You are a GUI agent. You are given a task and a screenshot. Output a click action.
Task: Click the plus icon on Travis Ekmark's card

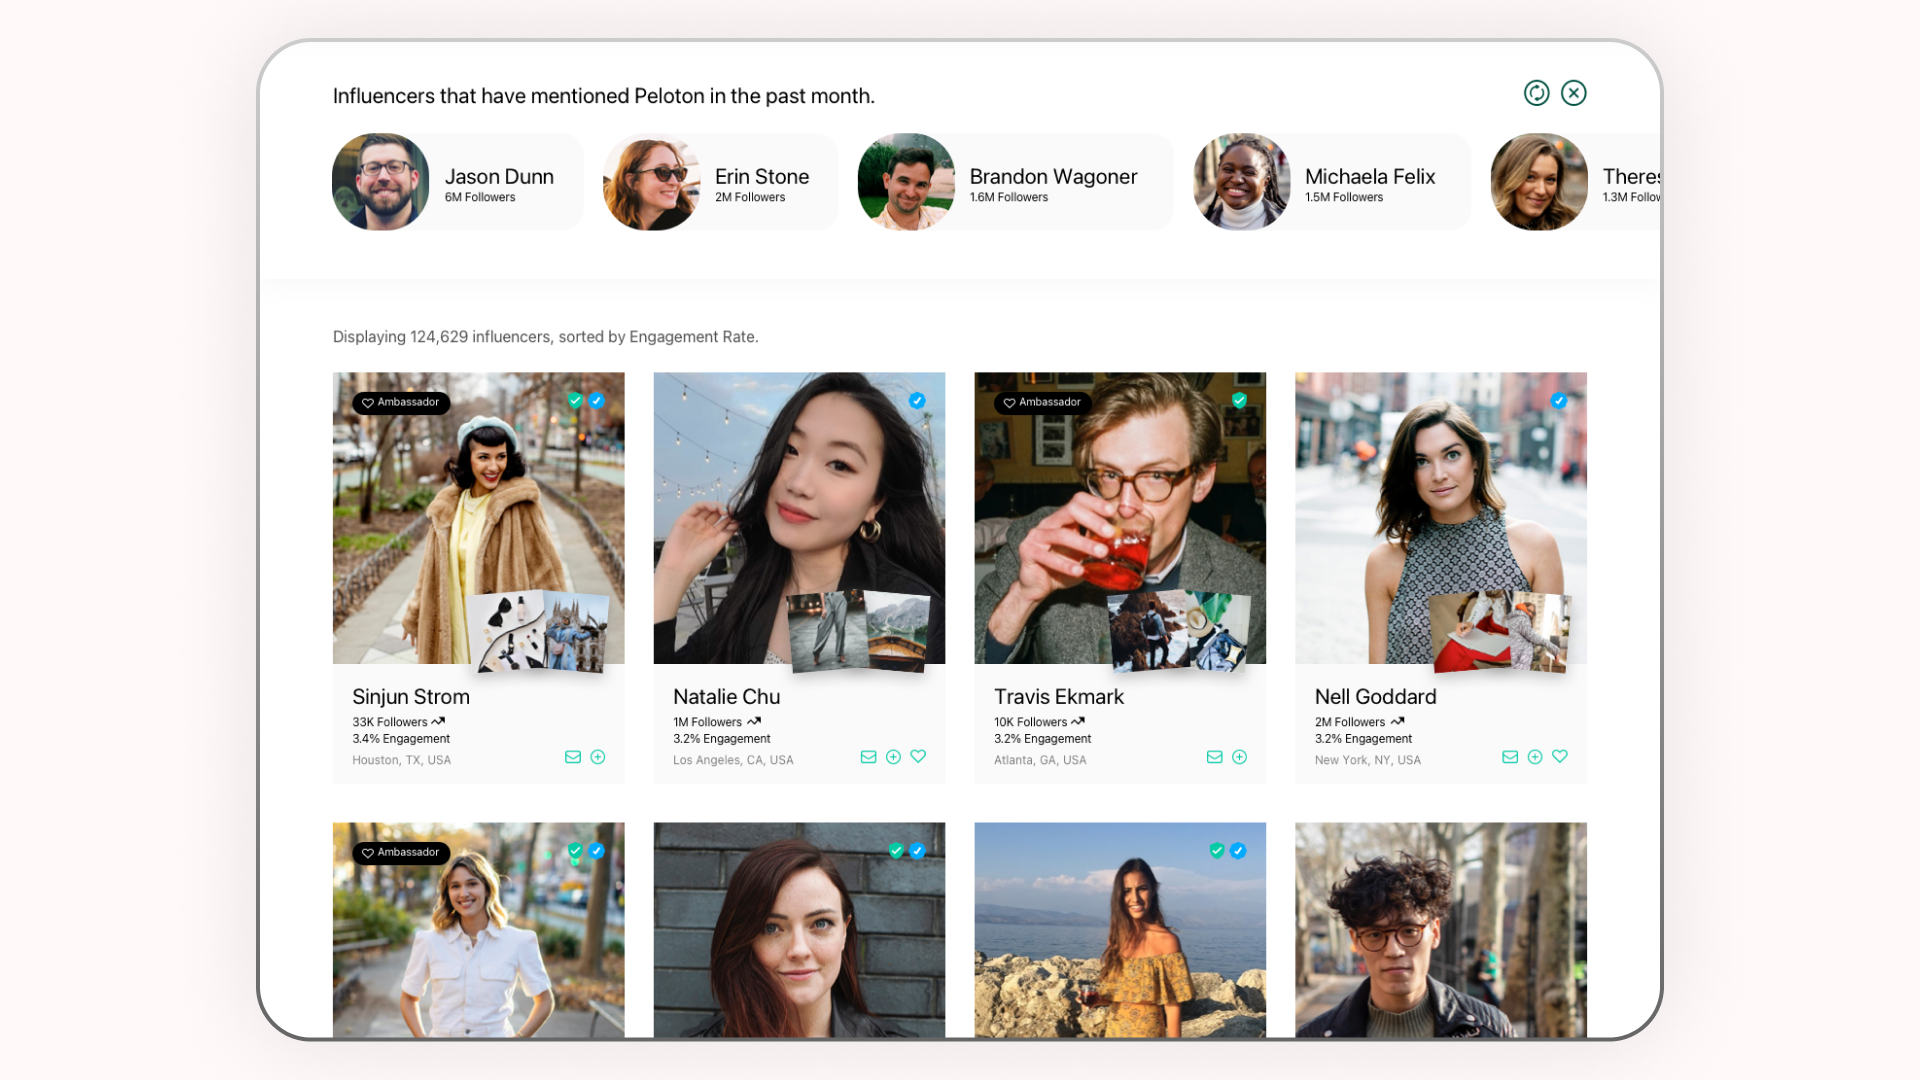click(x=1239, y=757)
